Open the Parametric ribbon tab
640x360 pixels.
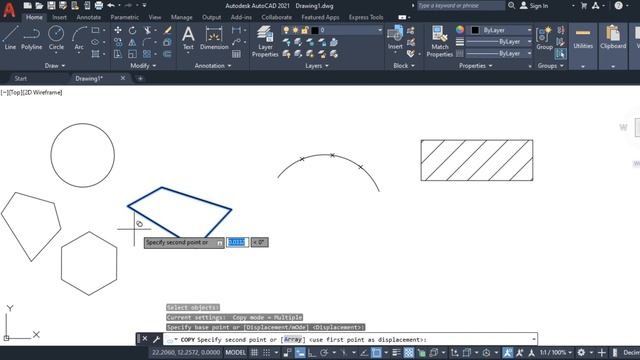[124, 17]
